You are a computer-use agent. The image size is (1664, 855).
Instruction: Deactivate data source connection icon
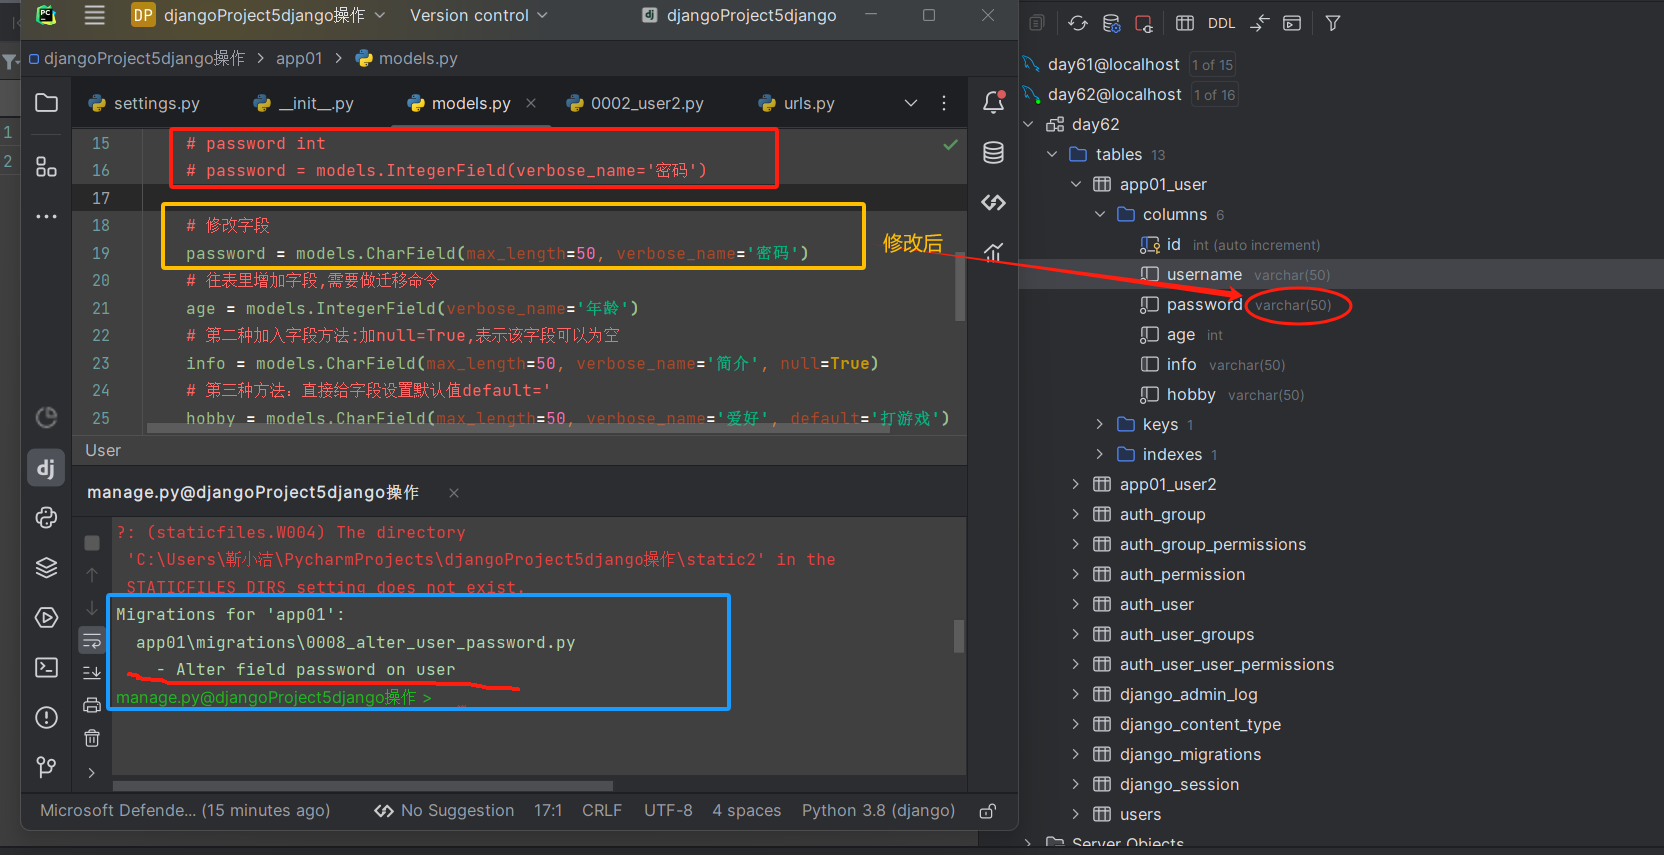(1144, 23)
